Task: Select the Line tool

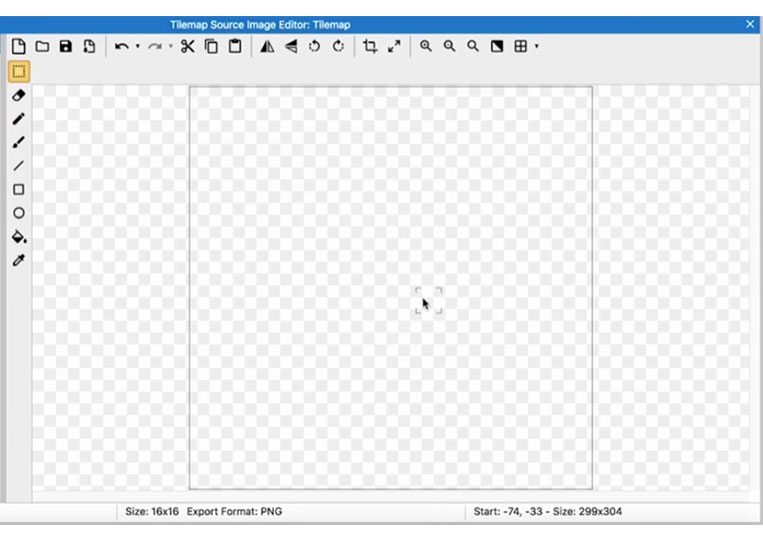Action: click(18, 166)
